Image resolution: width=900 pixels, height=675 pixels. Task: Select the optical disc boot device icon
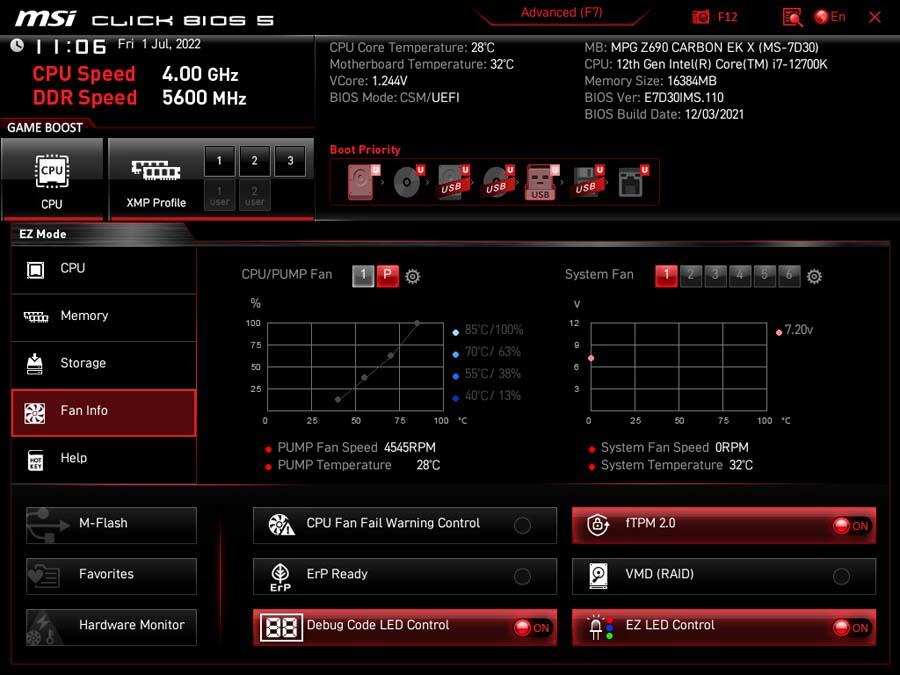point(408,182)
